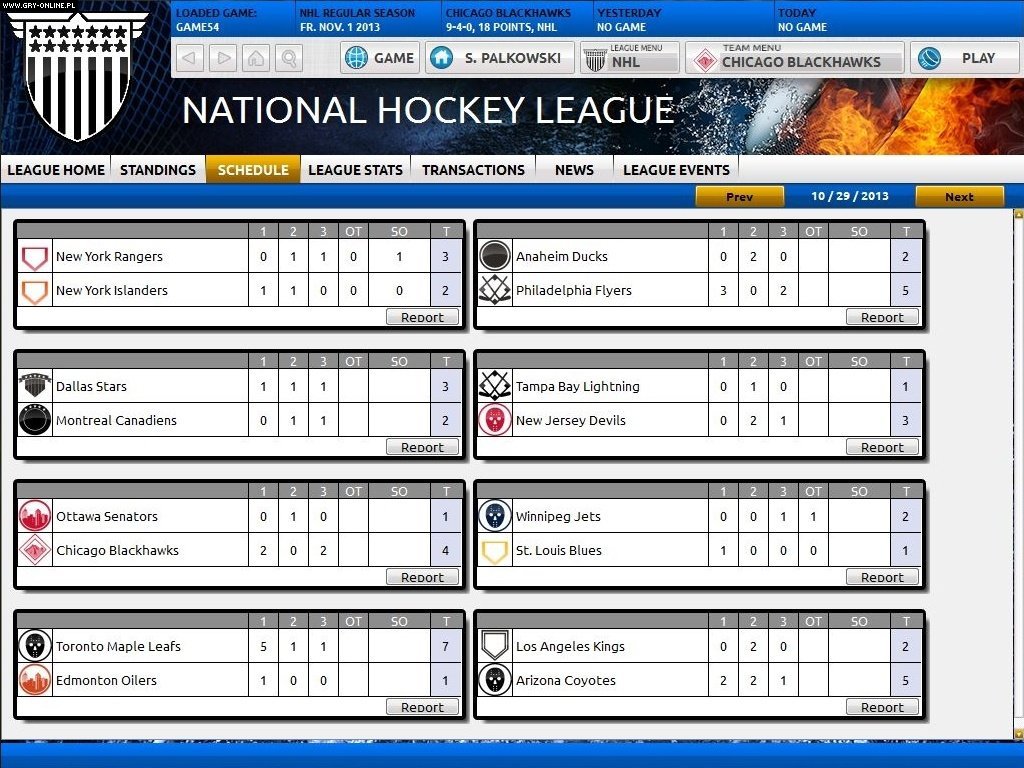Open the TRANSACTIONS tab

pos(473,170)
